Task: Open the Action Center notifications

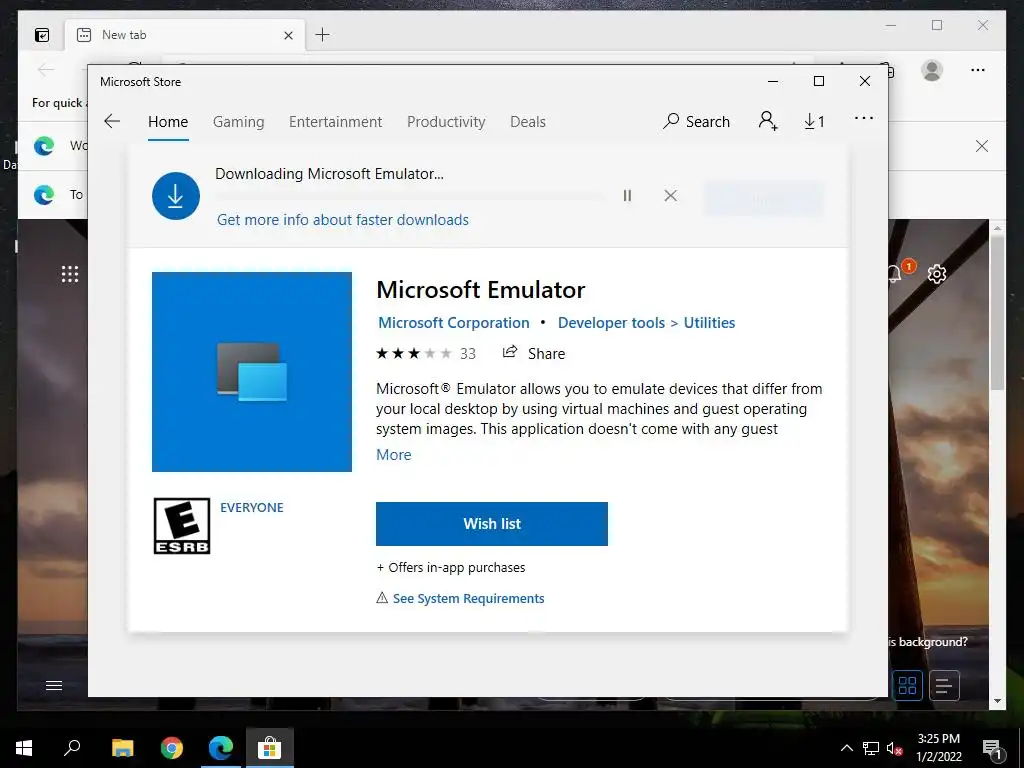Action: pyautogui.click(x=992, y=748)
